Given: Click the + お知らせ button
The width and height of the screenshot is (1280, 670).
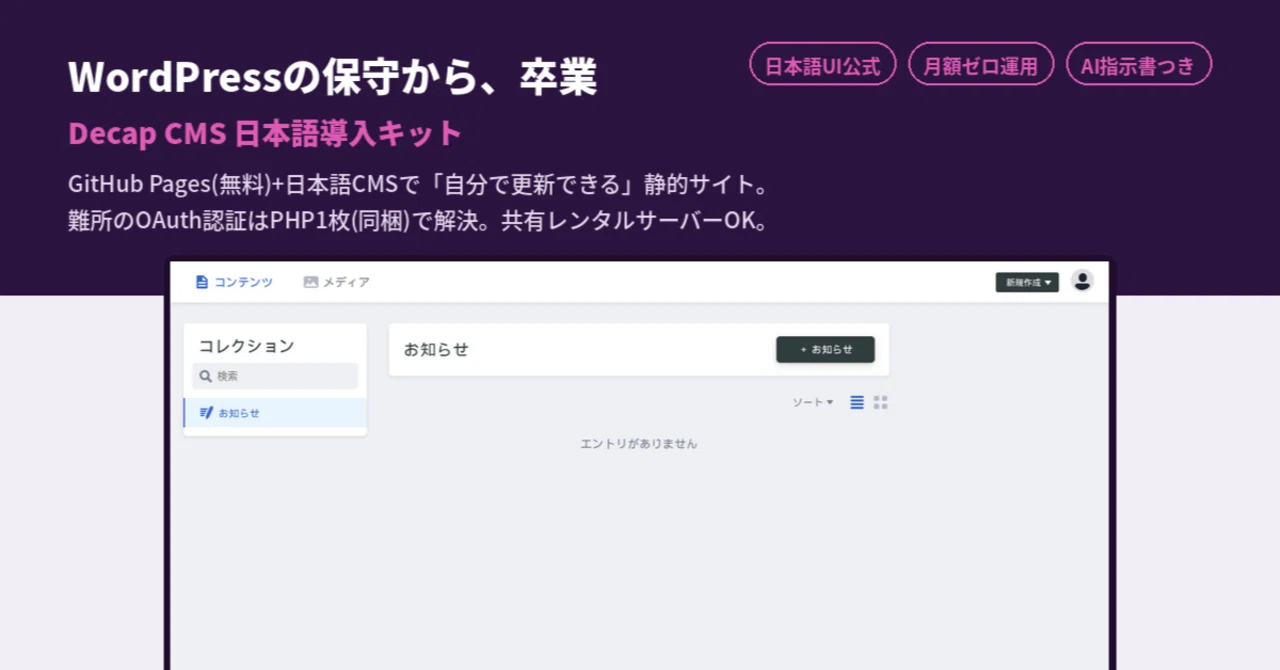Looking at the screenshot, I should 825,350.
